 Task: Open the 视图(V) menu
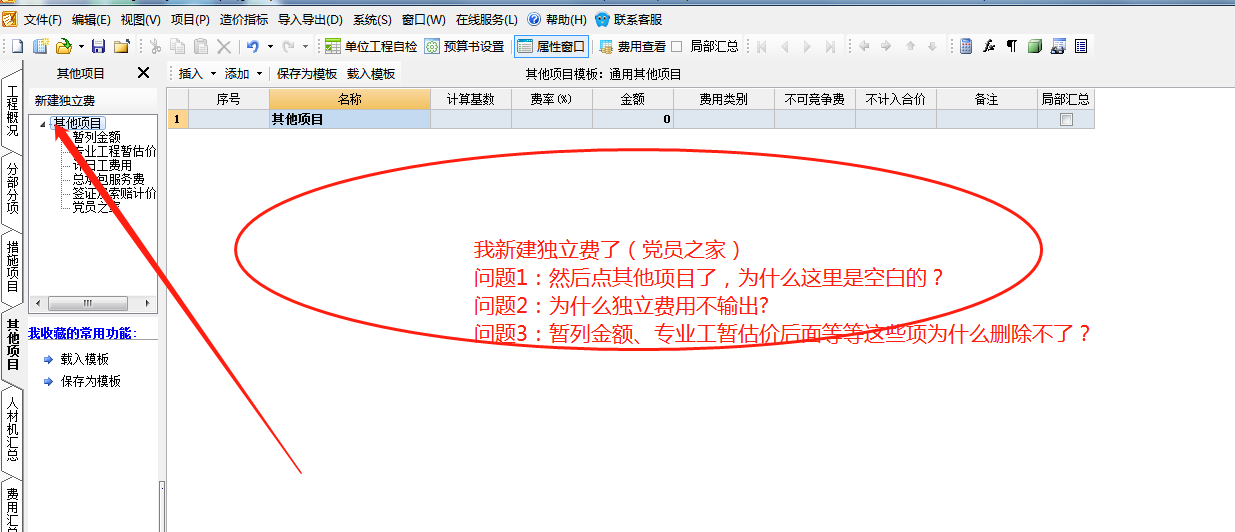[x=140, y=20]
